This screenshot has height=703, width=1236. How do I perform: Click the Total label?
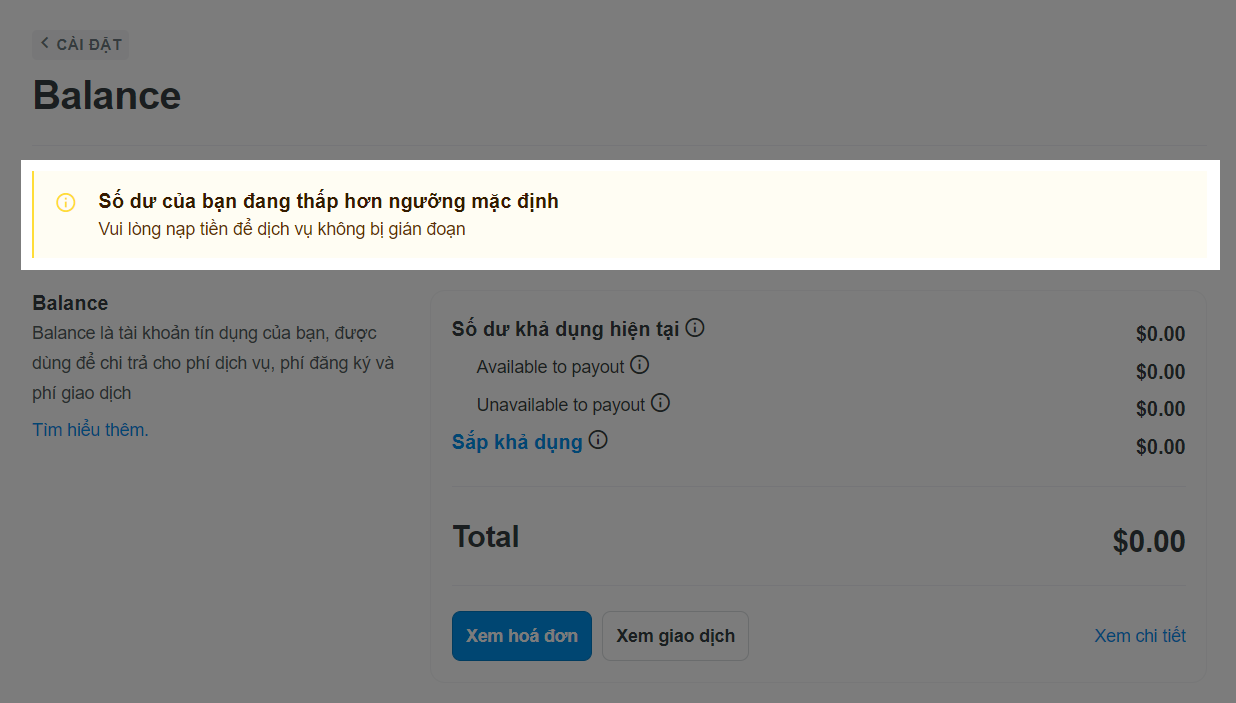485,537
